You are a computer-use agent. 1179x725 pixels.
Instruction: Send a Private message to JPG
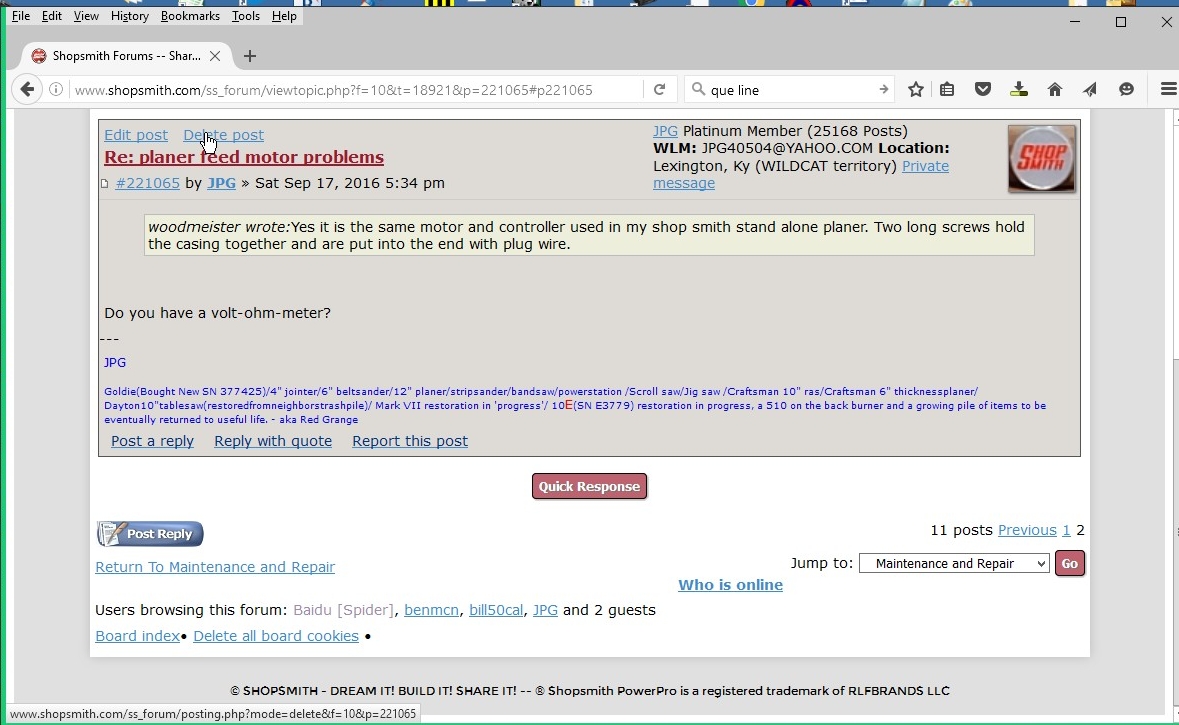801,174
